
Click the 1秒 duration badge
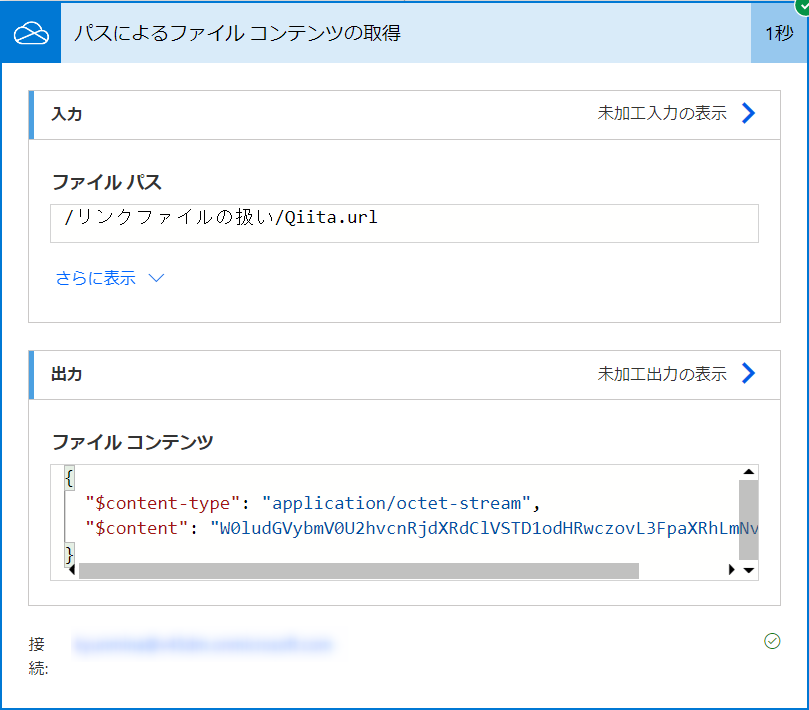pos(779,34)
